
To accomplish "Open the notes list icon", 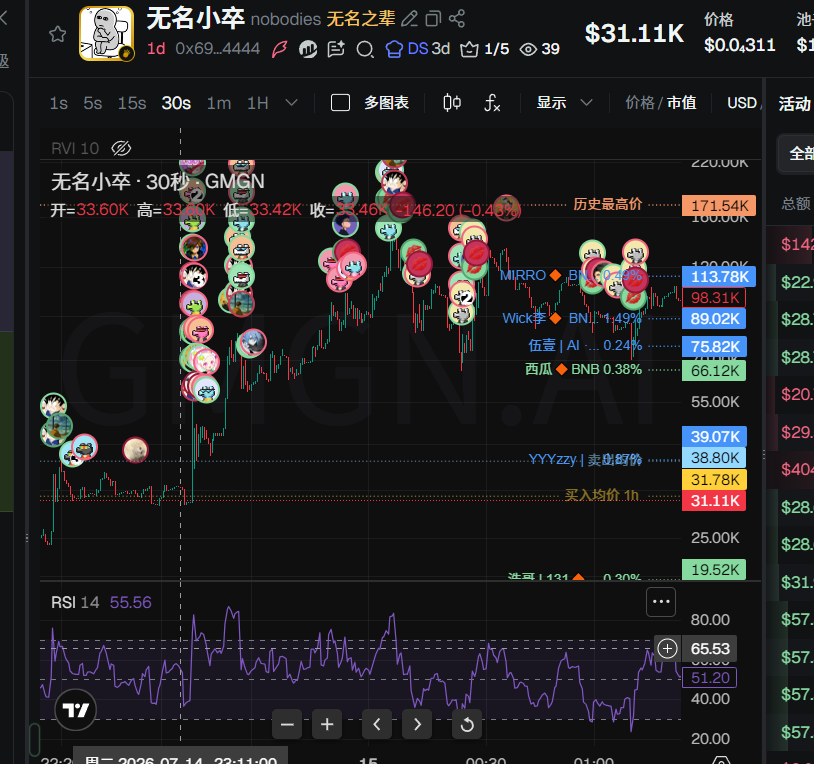I will (x=336, y=49).
